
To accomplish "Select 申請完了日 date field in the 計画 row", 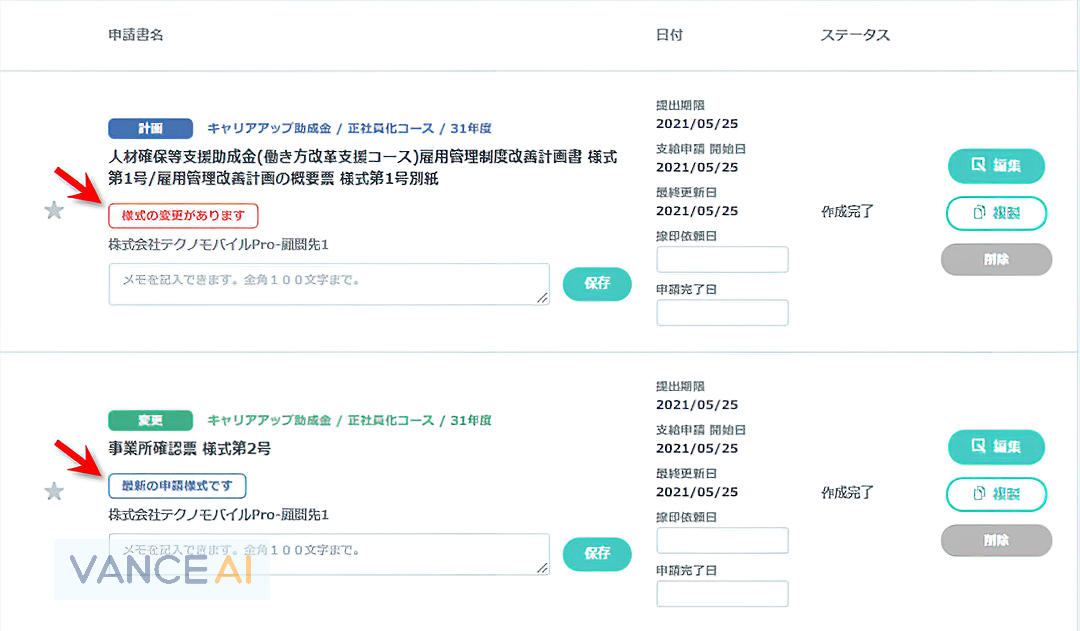I will point(722,313).
